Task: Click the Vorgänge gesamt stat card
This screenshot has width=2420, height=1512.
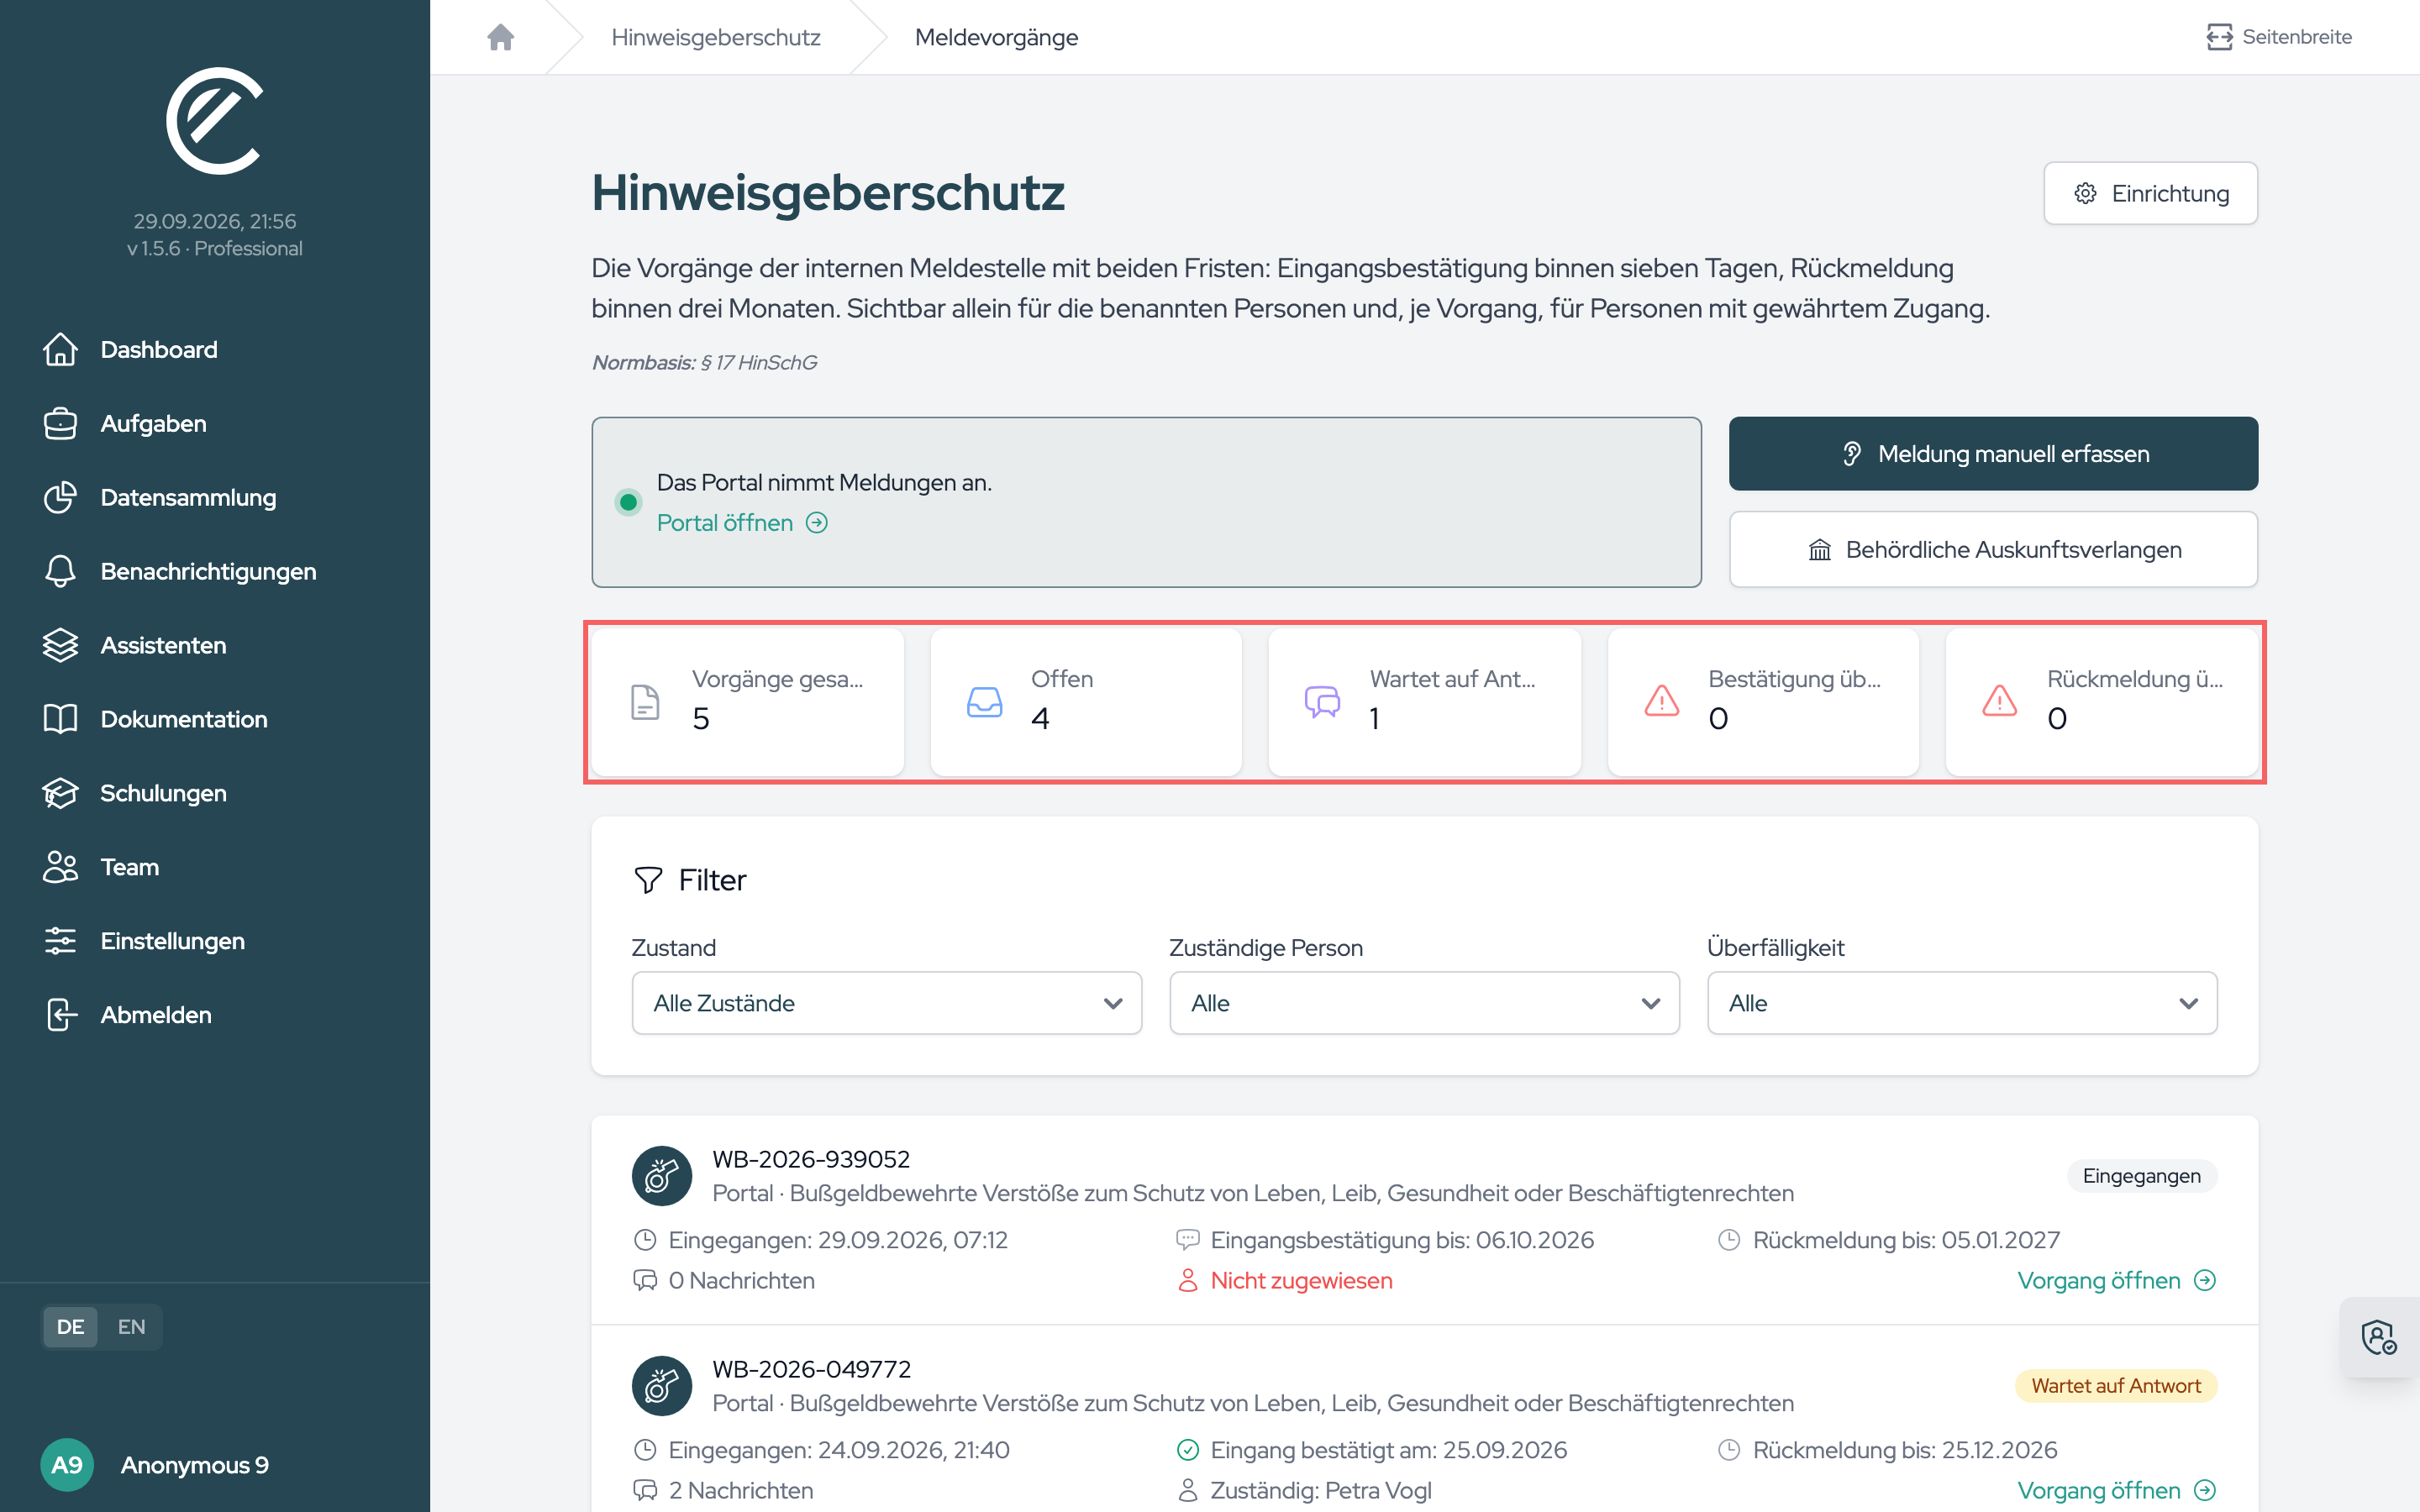Action: click(x=748, y=702)
